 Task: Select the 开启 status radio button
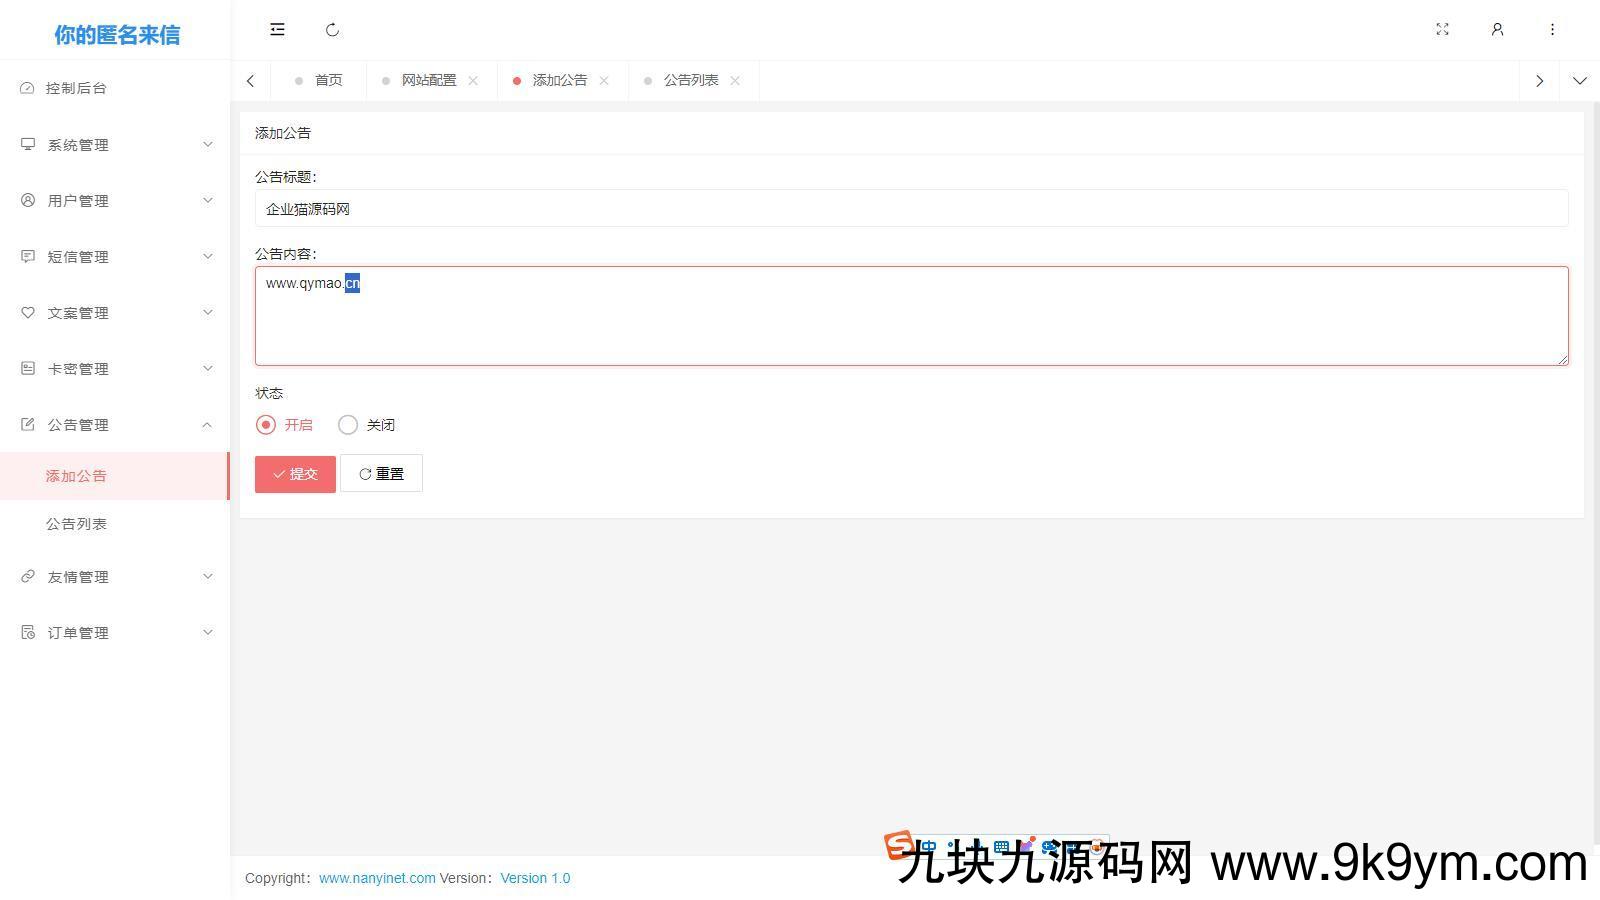tap(265, 424)
